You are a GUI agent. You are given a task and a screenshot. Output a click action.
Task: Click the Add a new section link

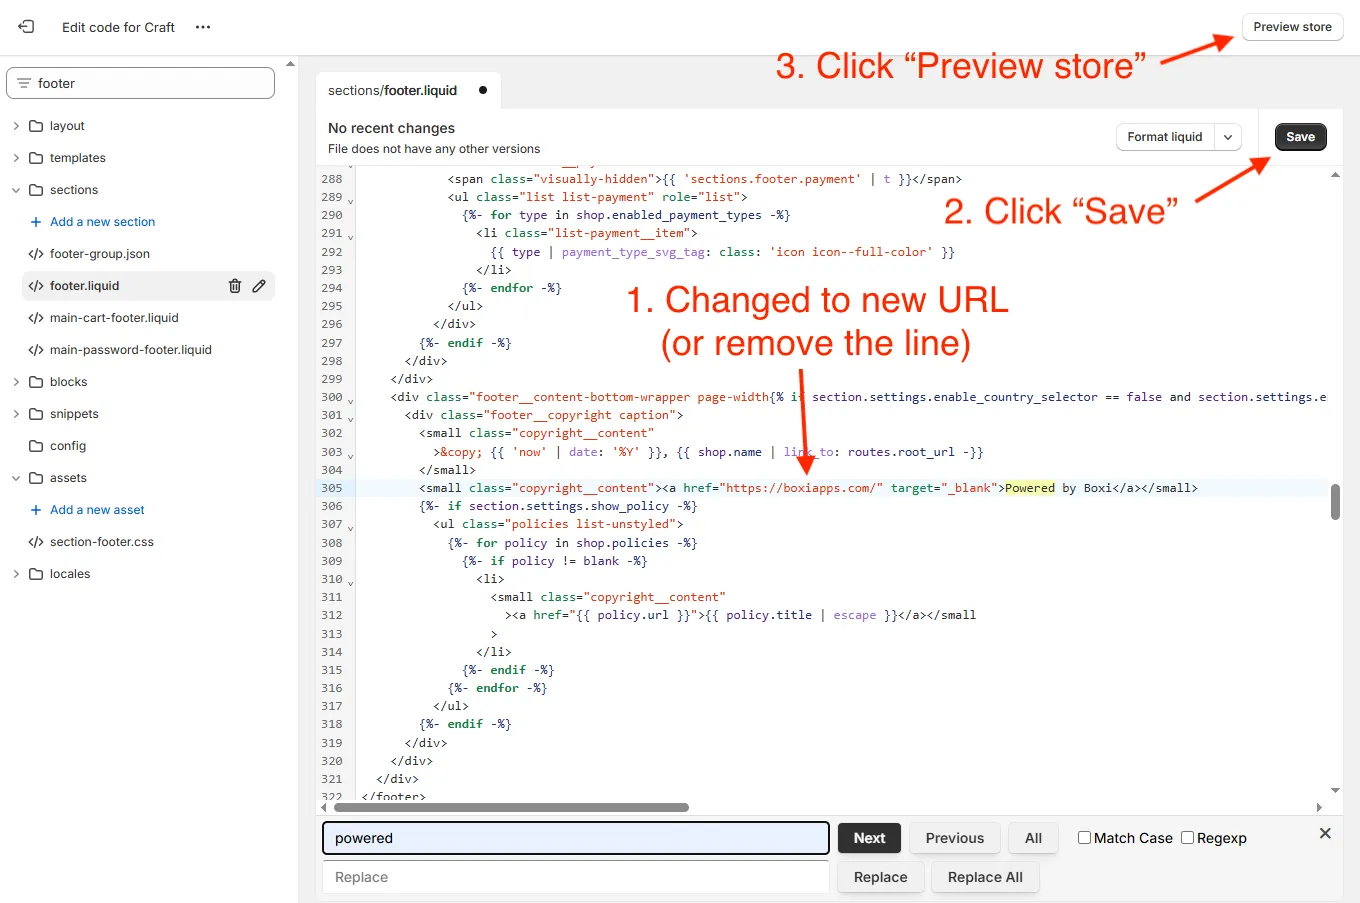click(101, 221)
